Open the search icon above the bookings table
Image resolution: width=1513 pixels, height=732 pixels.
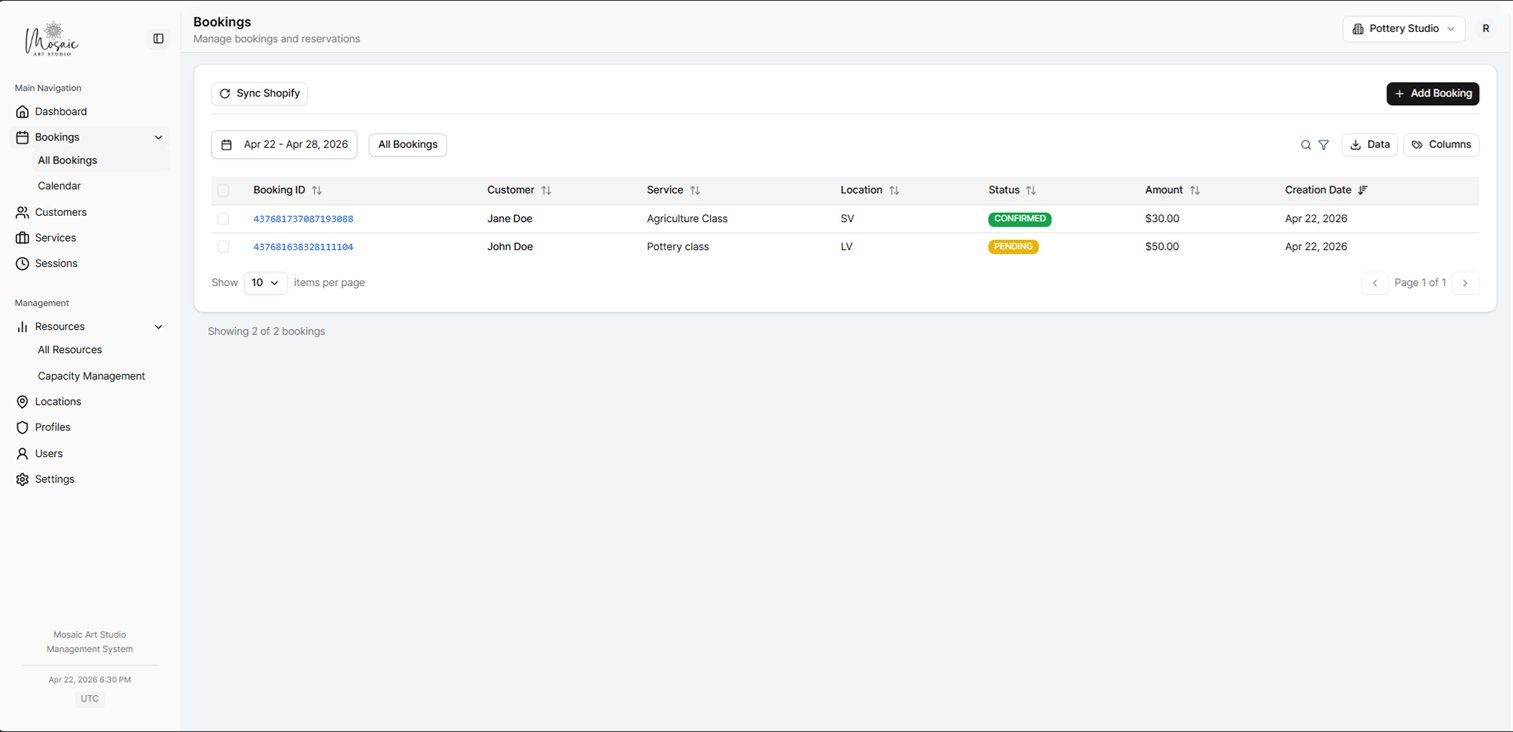coord(1306,145)
